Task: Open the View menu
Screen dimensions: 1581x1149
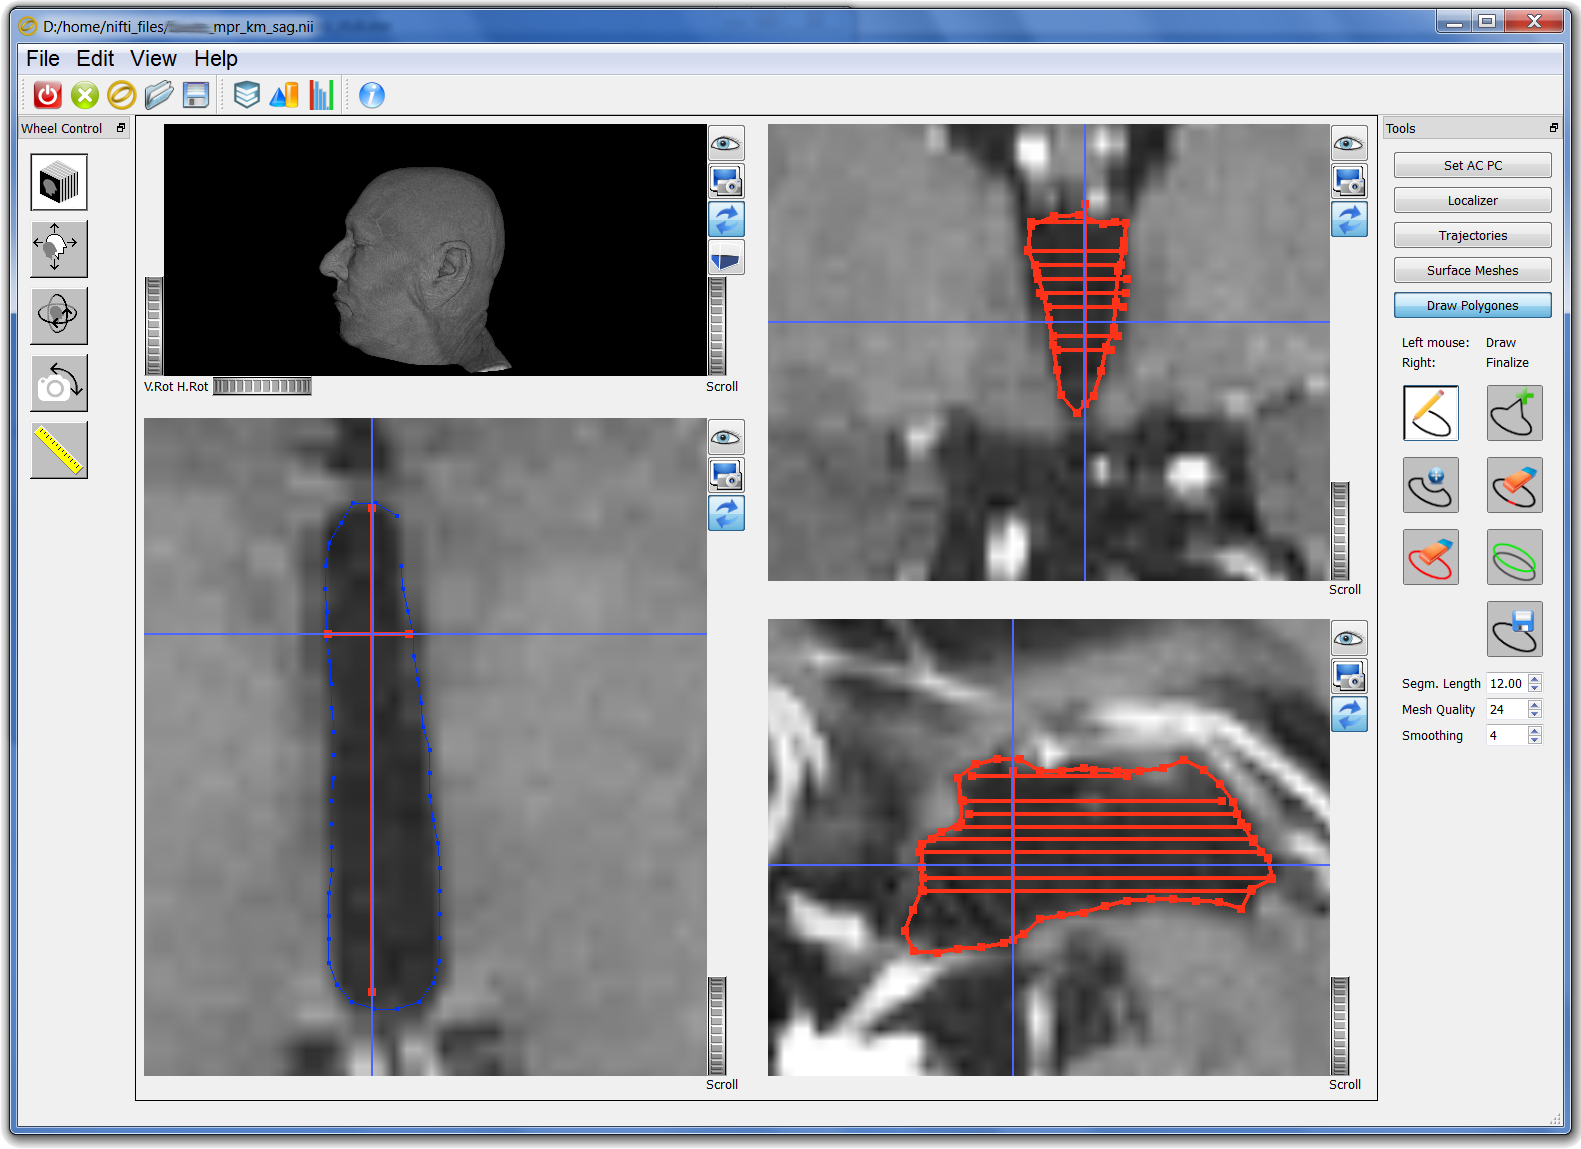Action: (x=153, y=59)
